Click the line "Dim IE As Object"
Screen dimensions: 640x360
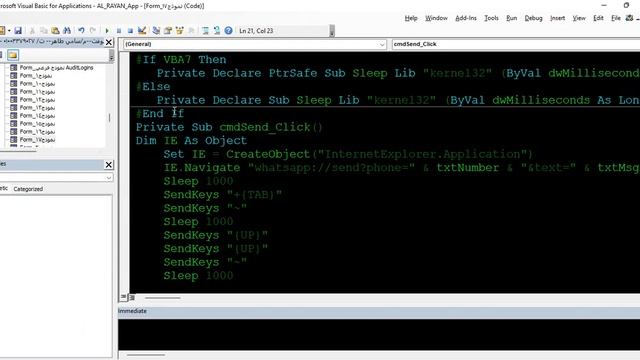[x=191, y=140]
